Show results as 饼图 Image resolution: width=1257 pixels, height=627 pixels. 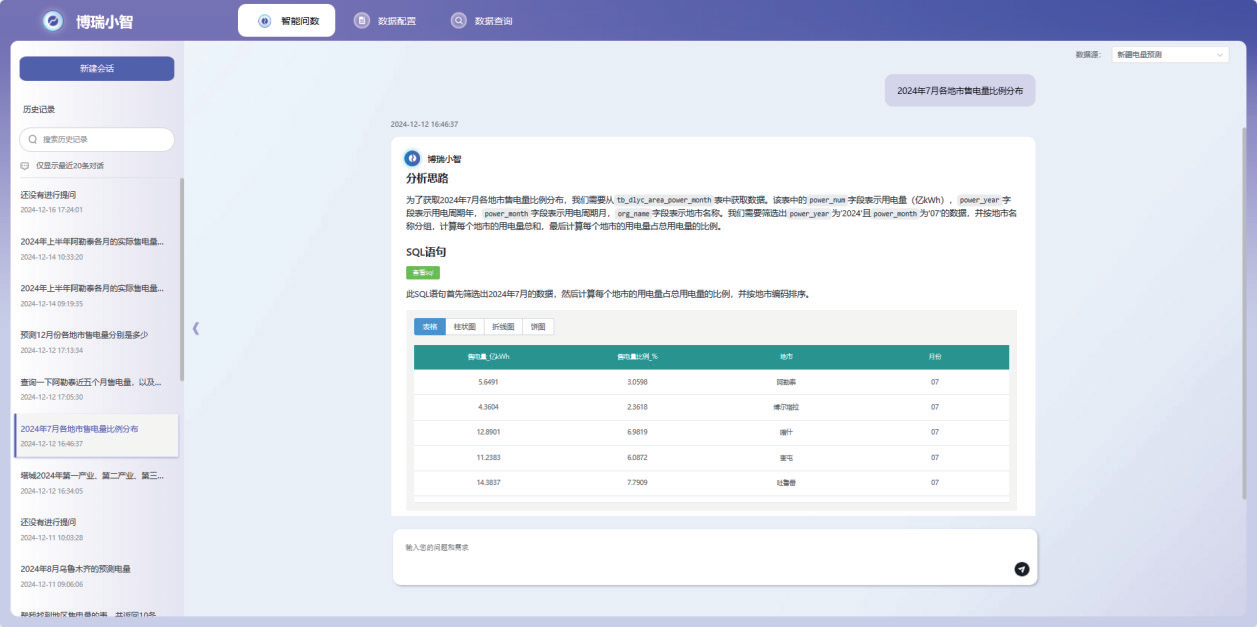(538, 327)
